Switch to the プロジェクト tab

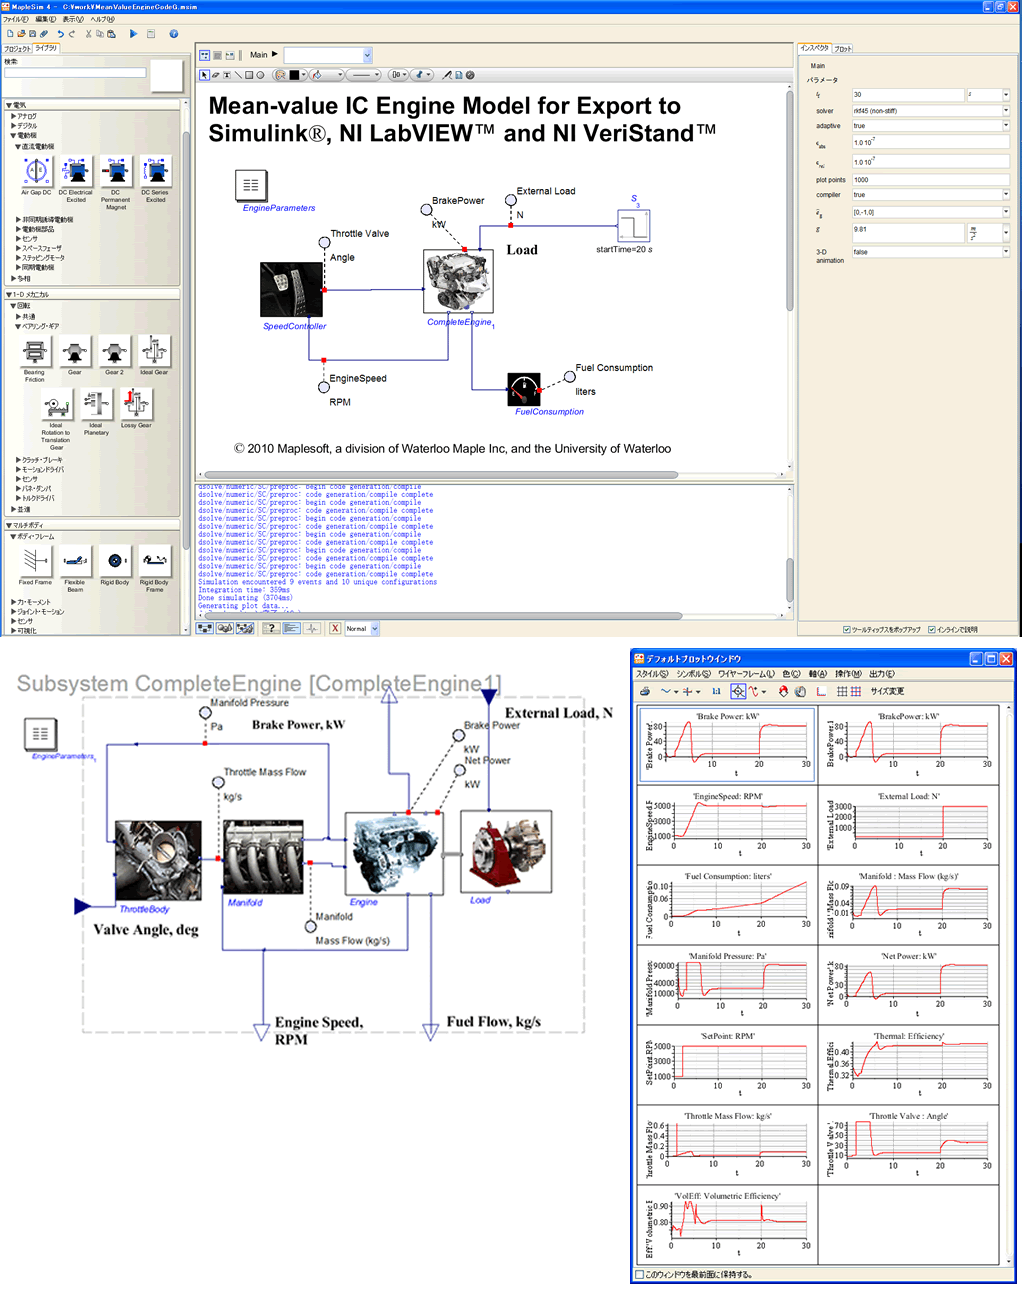pos(17,48)
